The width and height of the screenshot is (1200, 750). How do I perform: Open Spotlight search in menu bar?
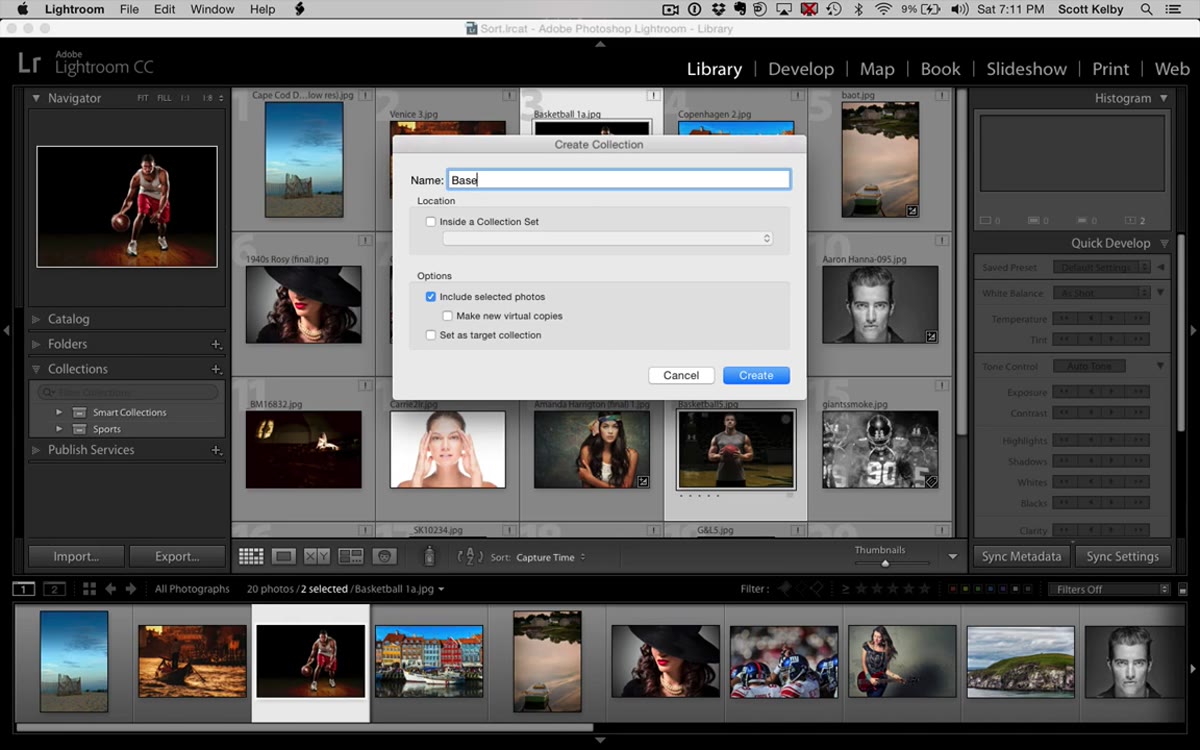point(1146,9)
